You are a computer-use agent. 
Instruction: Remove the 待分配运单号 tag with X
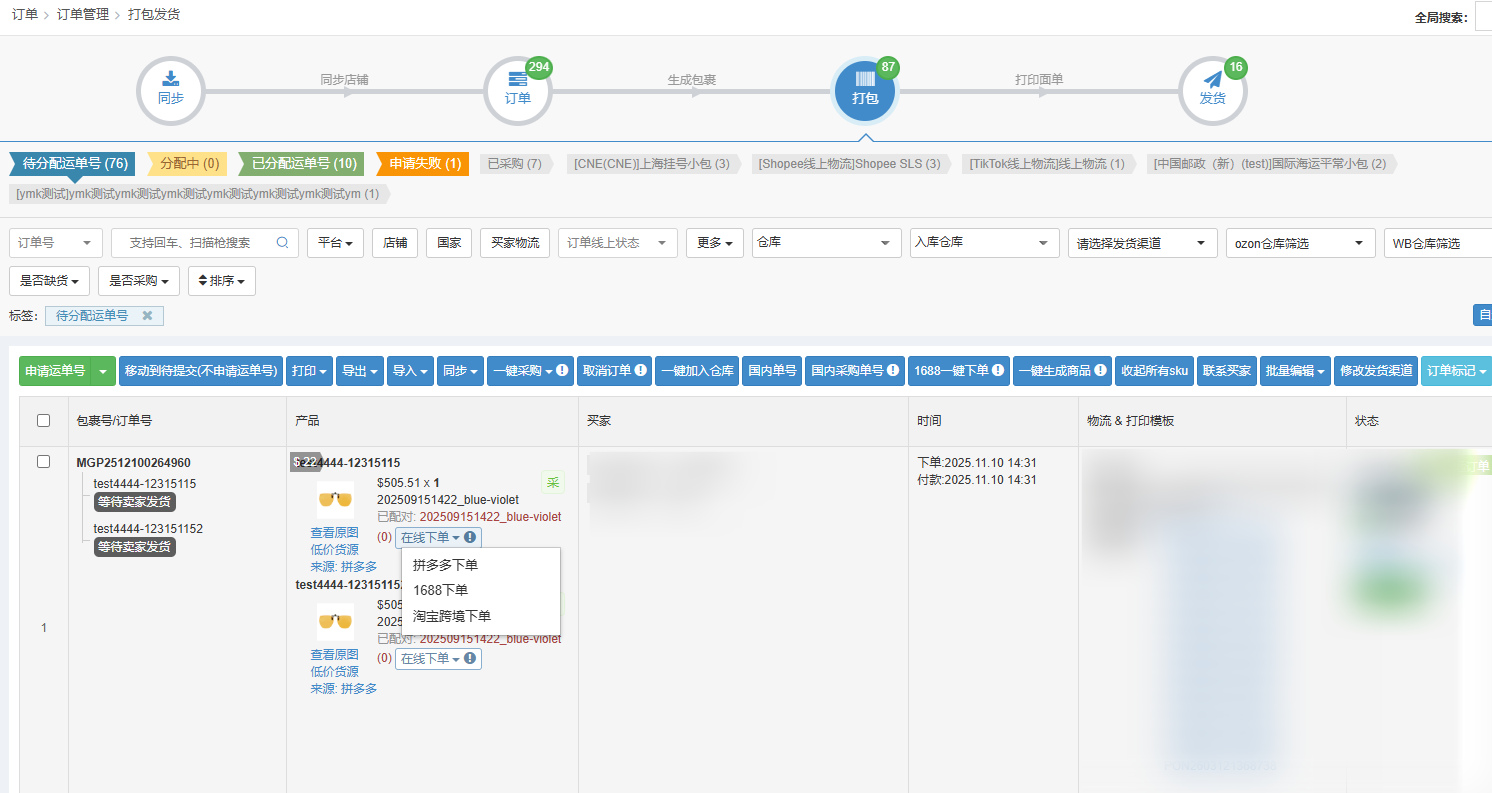click(147, 316)
